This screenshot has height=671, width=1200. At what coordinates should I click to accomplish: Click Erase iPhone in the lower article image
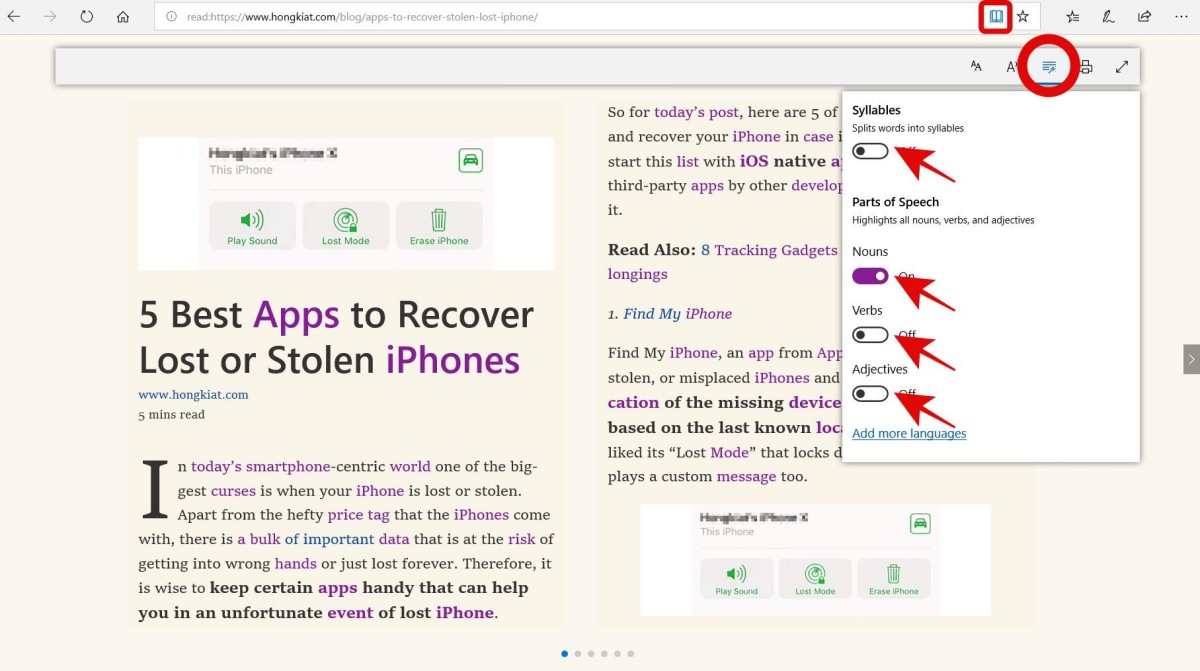[x=894, y=578]
